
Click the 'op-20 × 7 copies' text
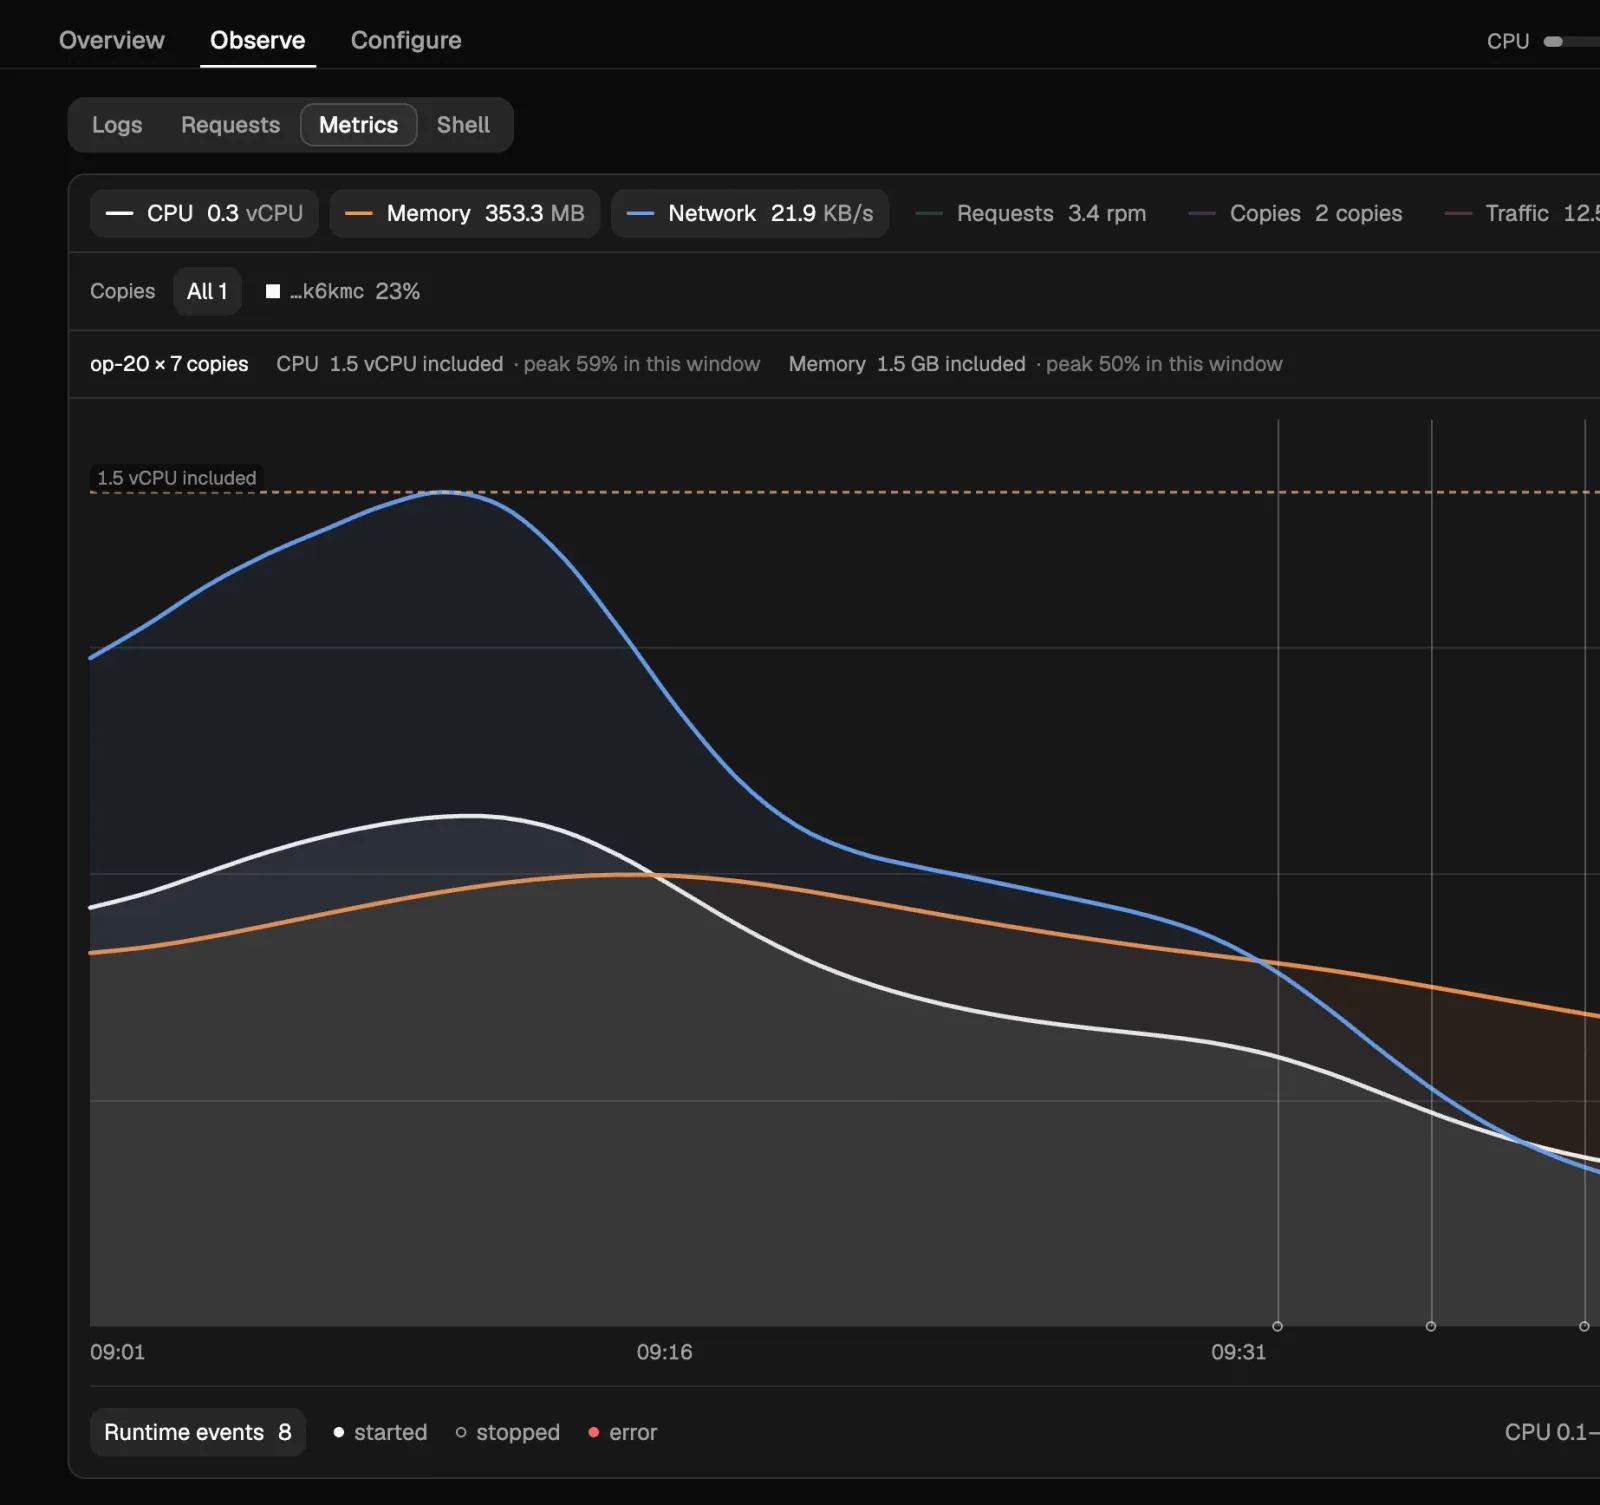169,364
